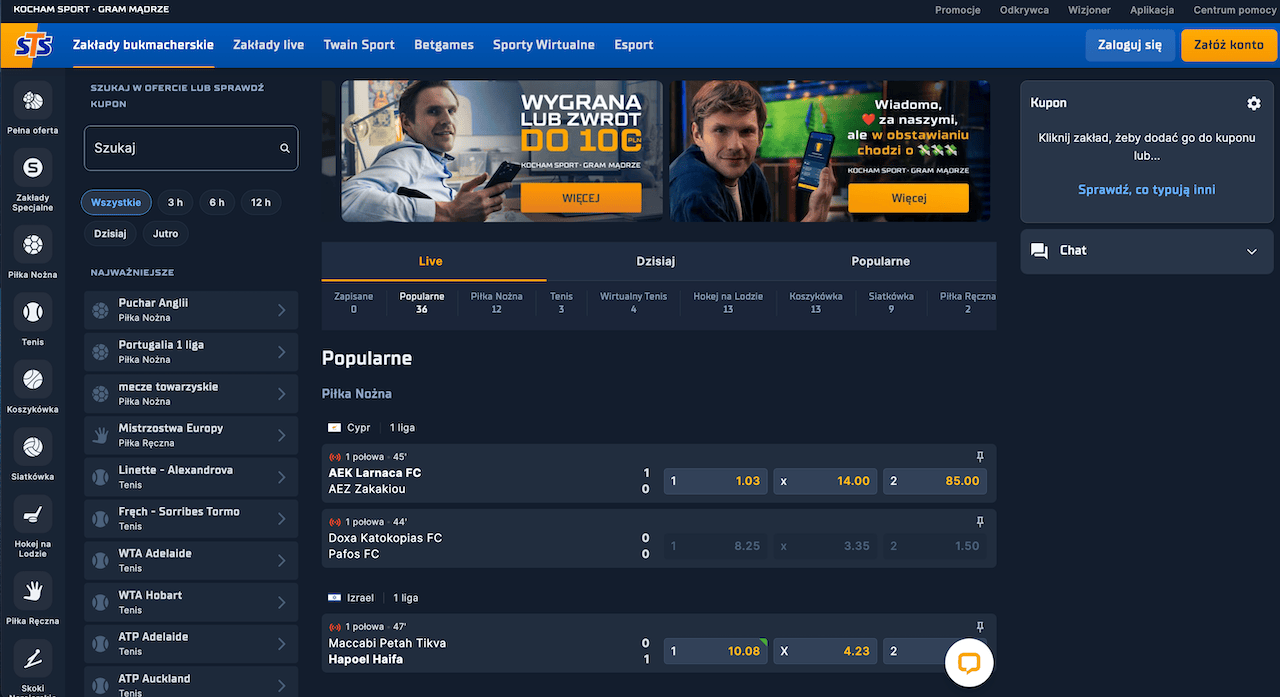Viewport: 1280px width, 697px height.
Task: Bet on AEK Larnaca at 1.03
Action: coord(715,481)
